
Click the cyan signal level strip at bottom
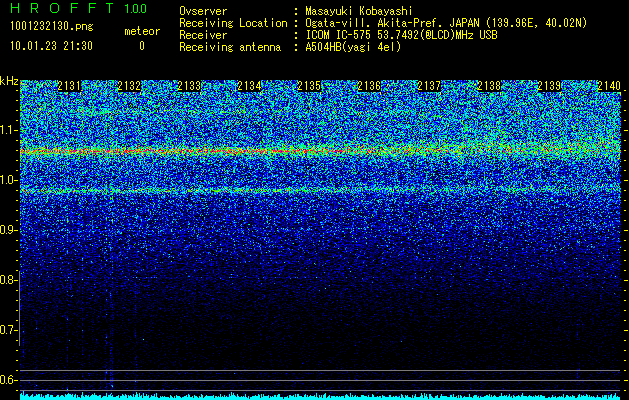coord(320,396)
